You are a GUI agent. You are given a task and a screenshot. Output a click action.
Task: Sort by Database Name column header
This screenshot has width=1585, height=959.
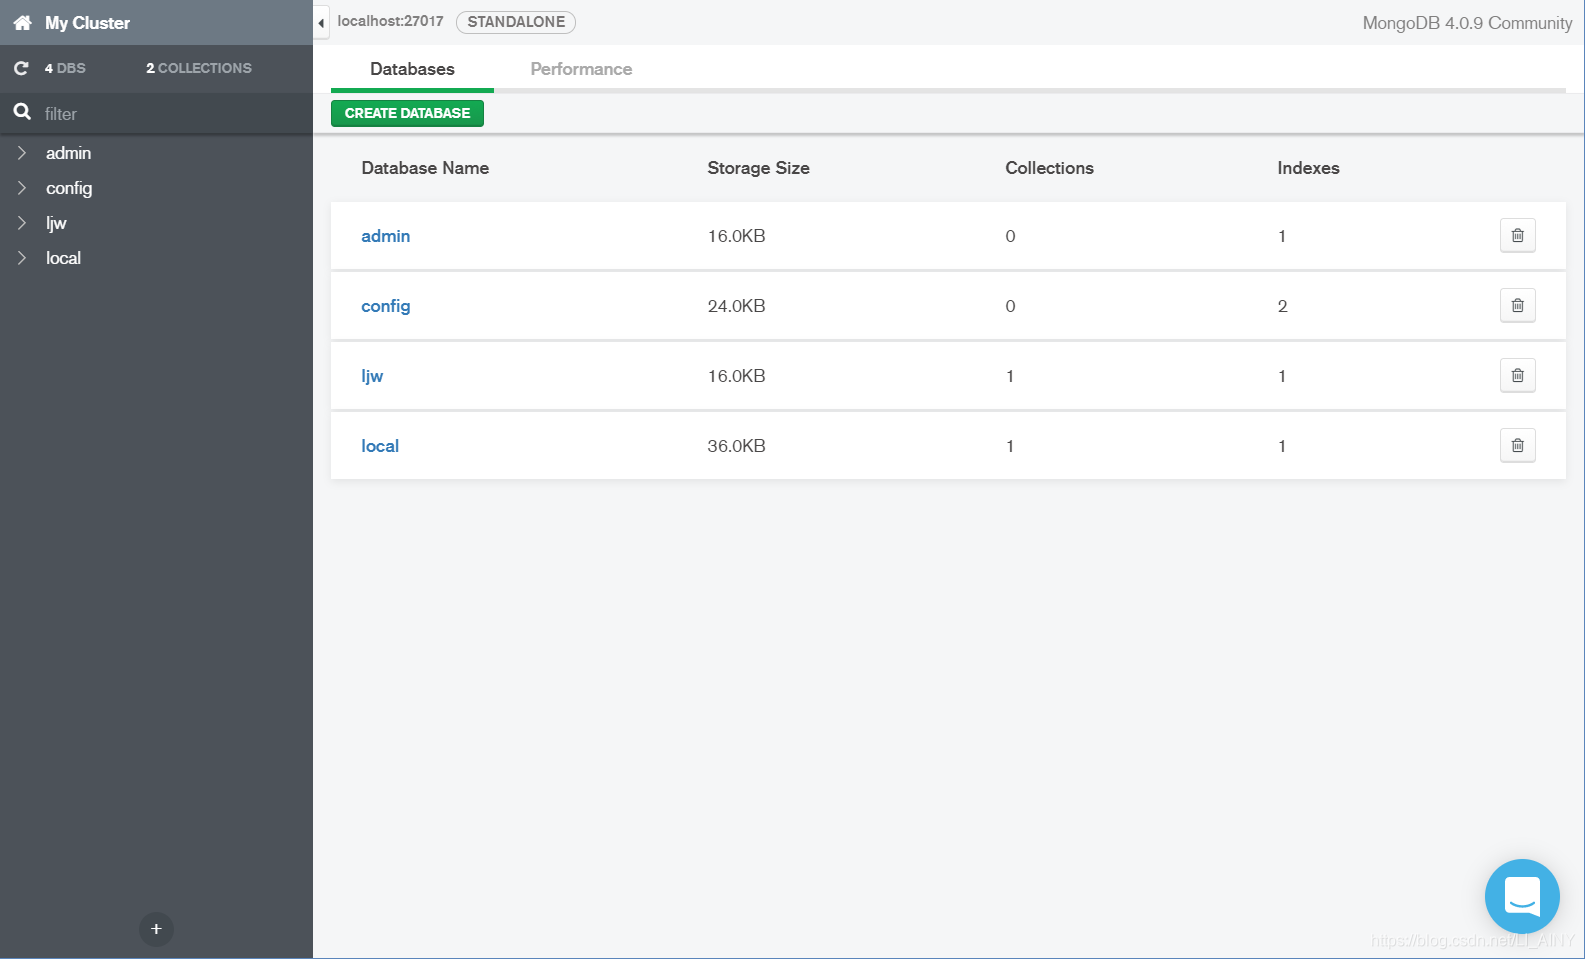pyautogui.click(x=425, y=168)
